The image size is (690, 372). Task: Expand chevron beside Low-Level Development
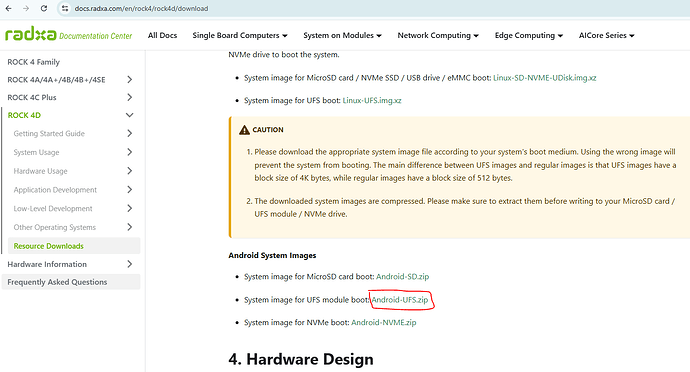click(x=129, y=209)
